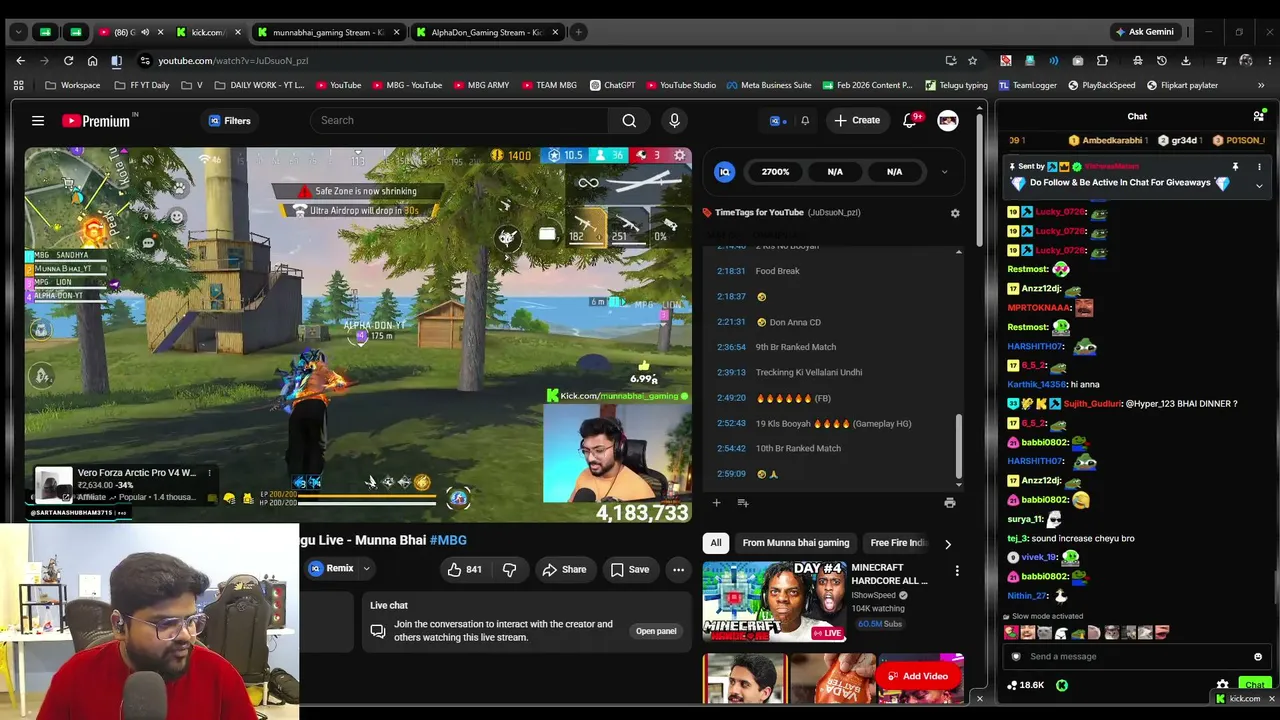Open the Kick chat emoji picker
Viewport: 1280px width, 720px height.
[x=1258, y=657]
